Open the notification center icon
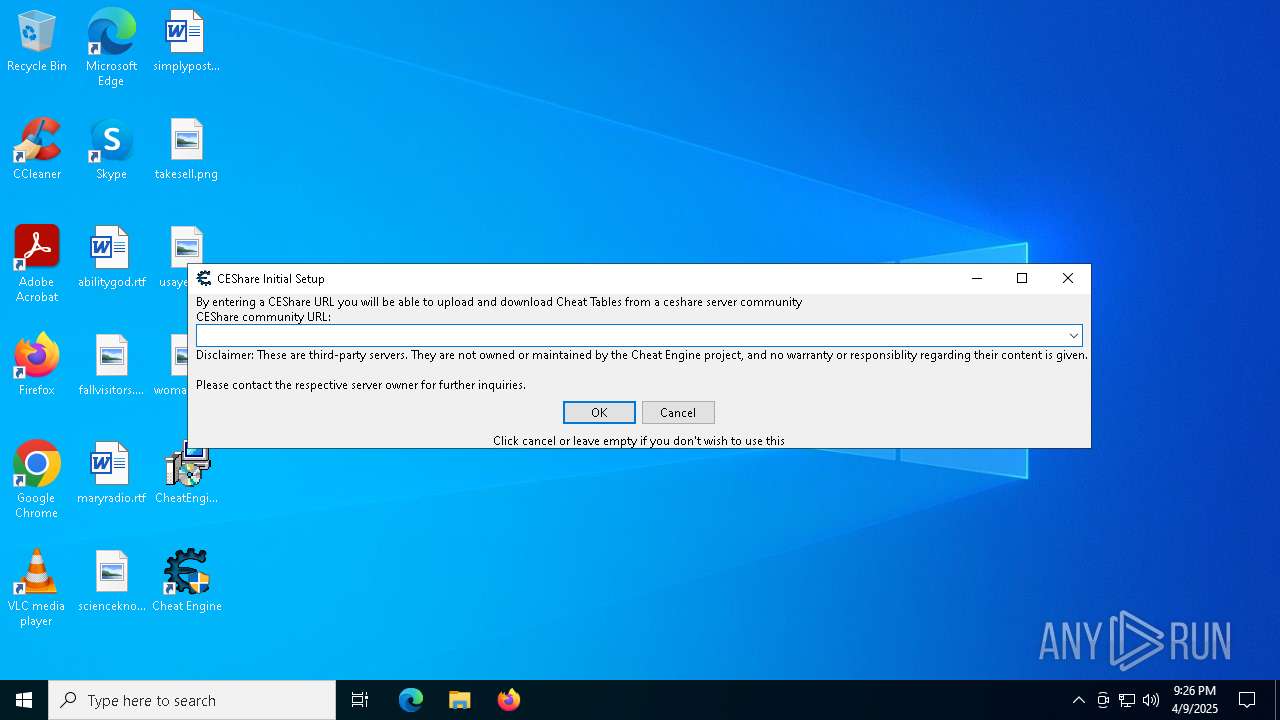 coord(1247,700)
